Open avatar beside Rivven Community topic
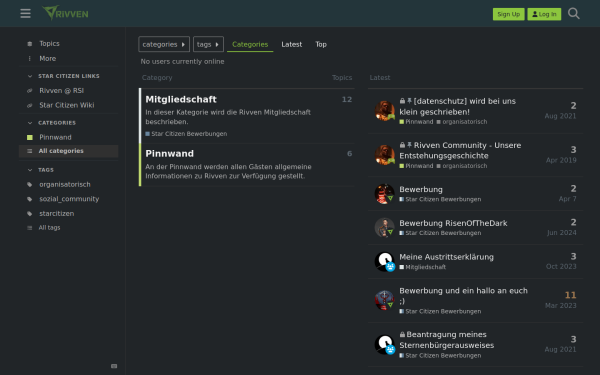 385,155
